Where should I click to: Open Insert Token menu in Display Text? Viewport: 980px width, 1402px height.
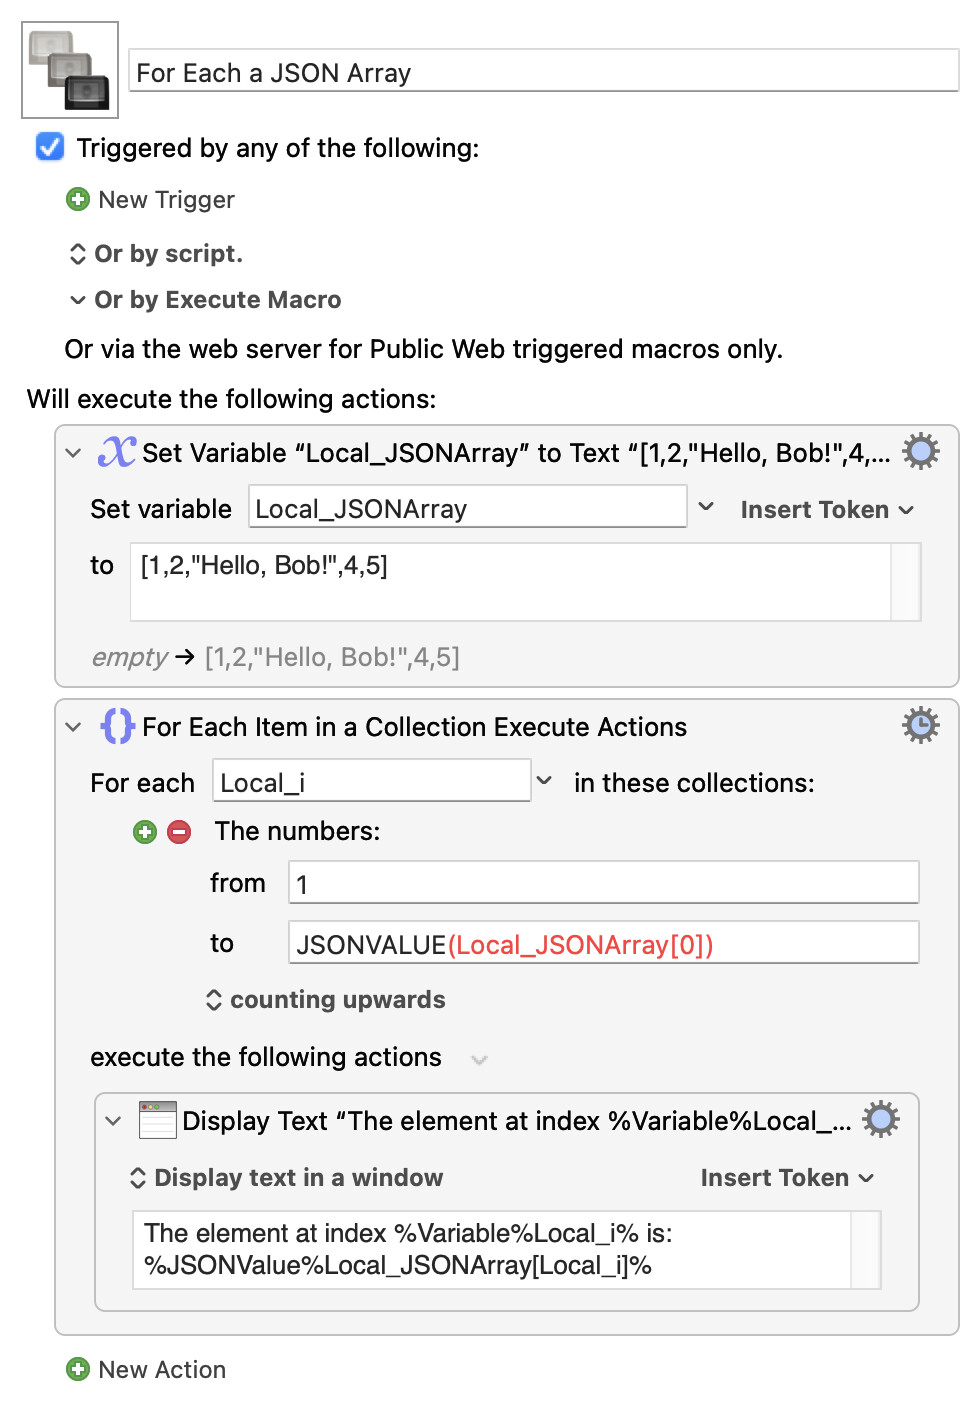click(786, 1178)
